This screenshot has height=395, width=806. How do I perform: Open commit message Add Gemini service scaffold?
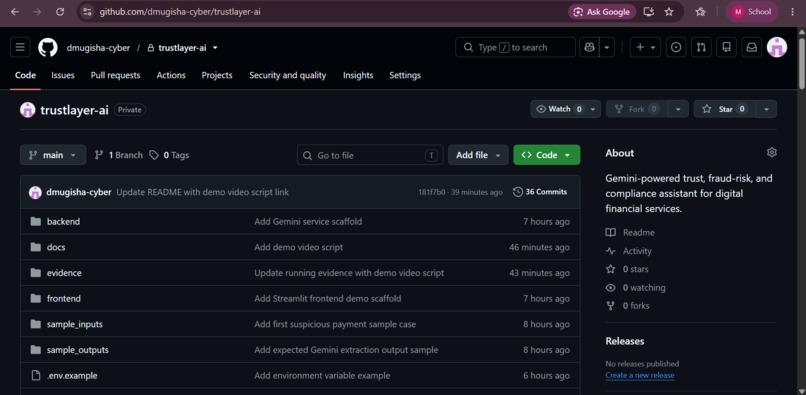[x=308, y=222]
